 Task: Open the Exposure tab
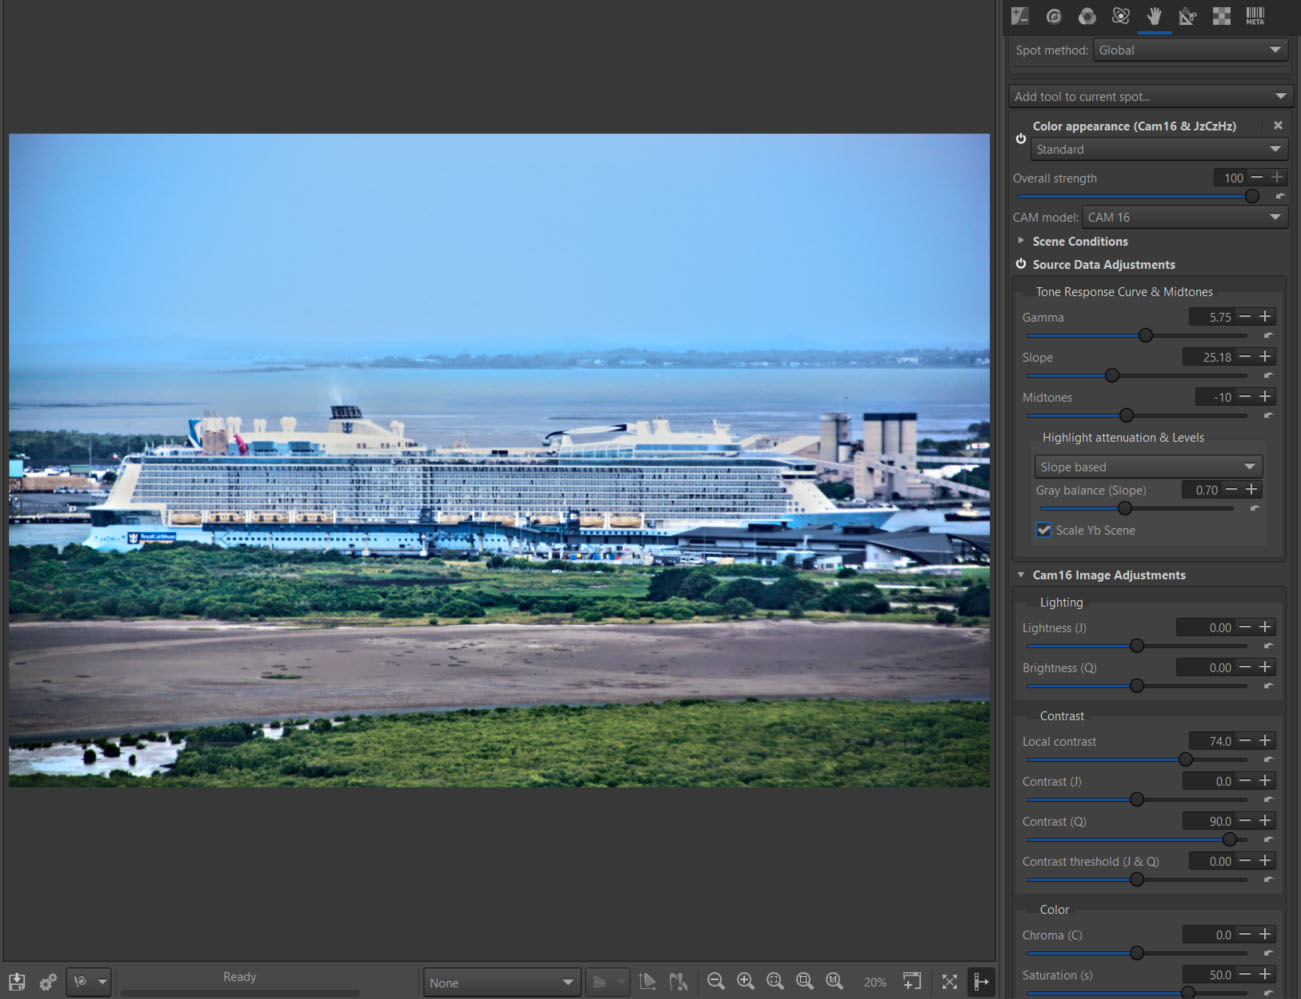coord(1020,16)
